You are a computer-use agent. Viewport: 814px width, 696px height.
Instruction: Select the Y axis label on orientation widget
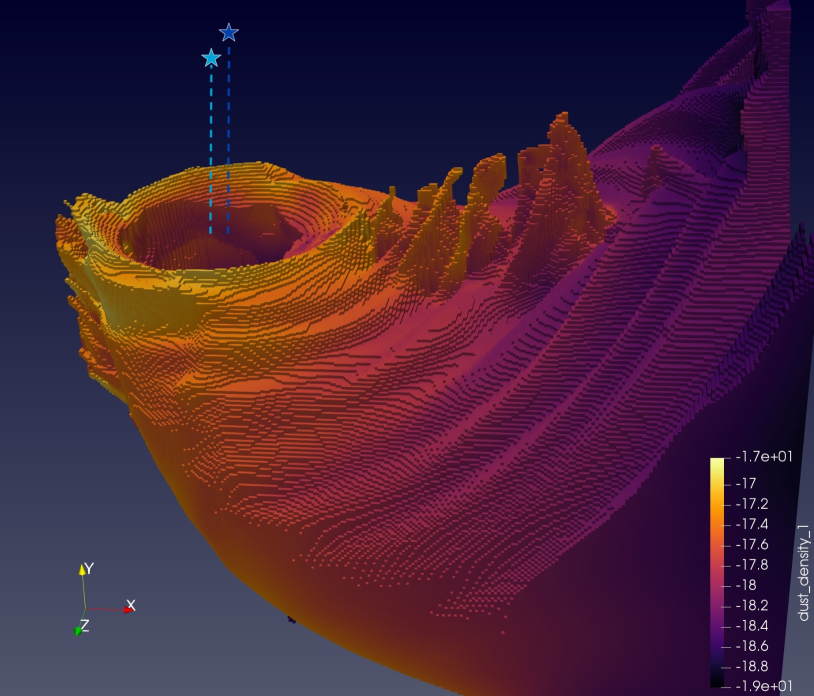click(89, 568)
